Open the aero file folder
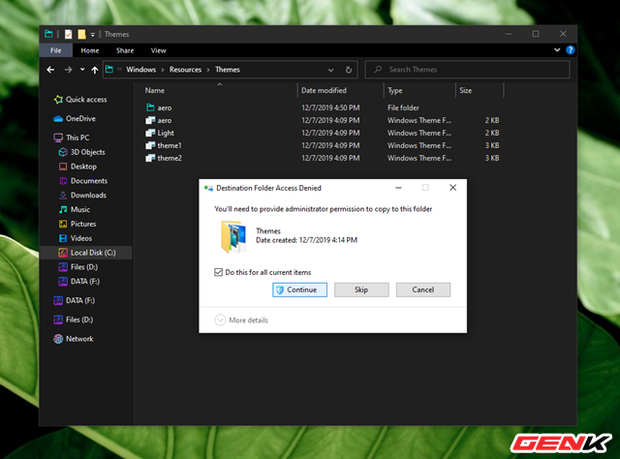 tap(164, 107)
